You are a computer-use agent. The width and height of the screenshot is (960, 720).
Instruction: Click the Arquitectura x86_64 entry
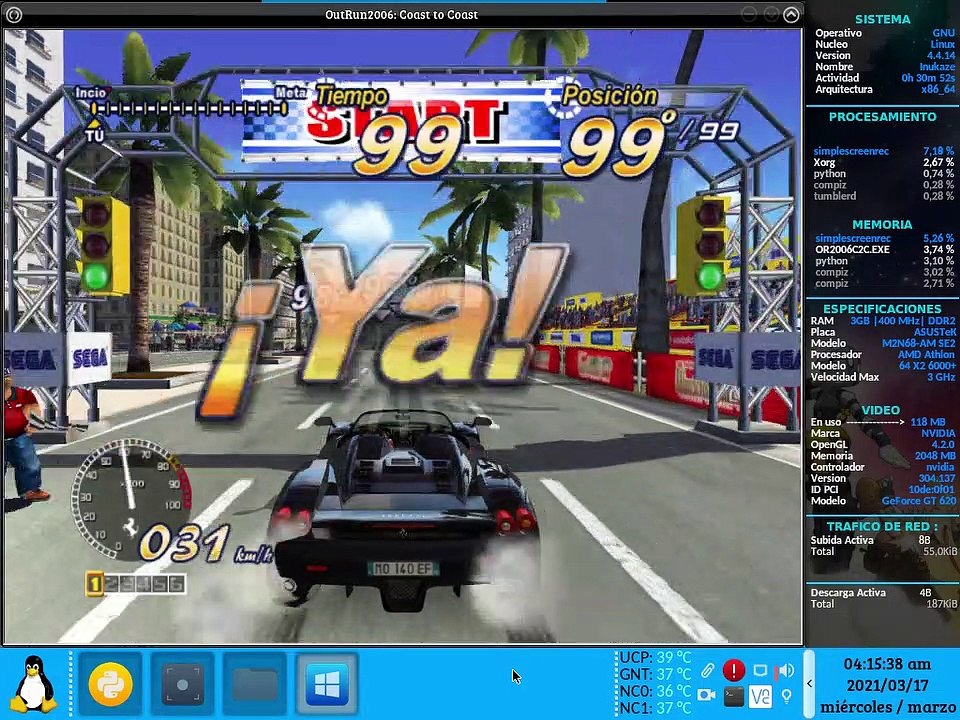(885, 89)
